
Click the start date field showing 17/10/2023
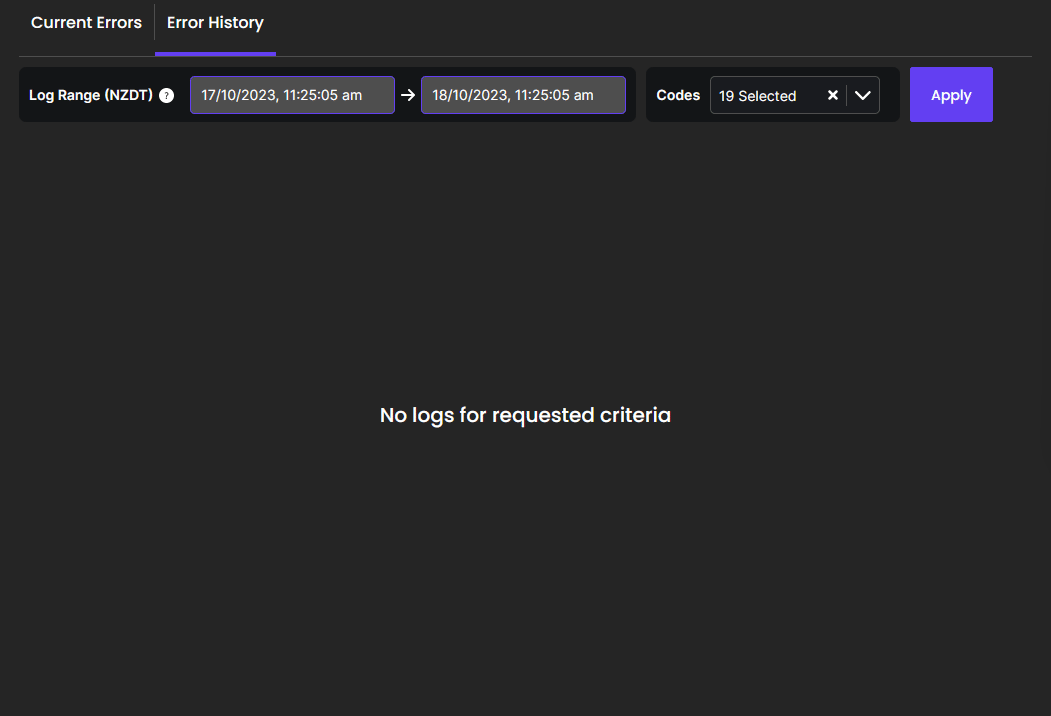coord(291,94)
